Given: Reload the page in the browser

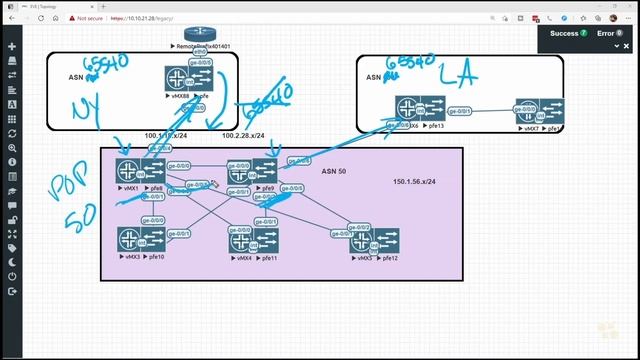Looking at the screenshot, I should point(41,18).
